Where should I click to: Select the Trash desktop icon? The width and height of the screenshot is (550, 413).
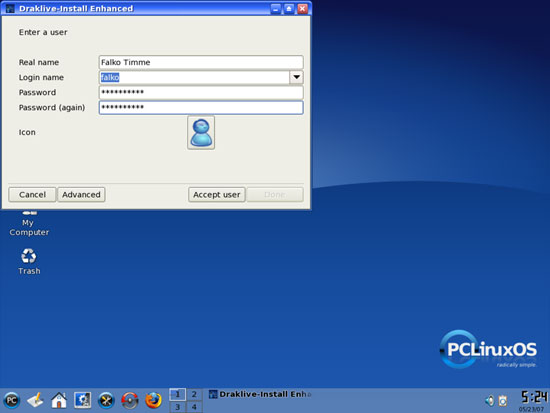[29, 261]
